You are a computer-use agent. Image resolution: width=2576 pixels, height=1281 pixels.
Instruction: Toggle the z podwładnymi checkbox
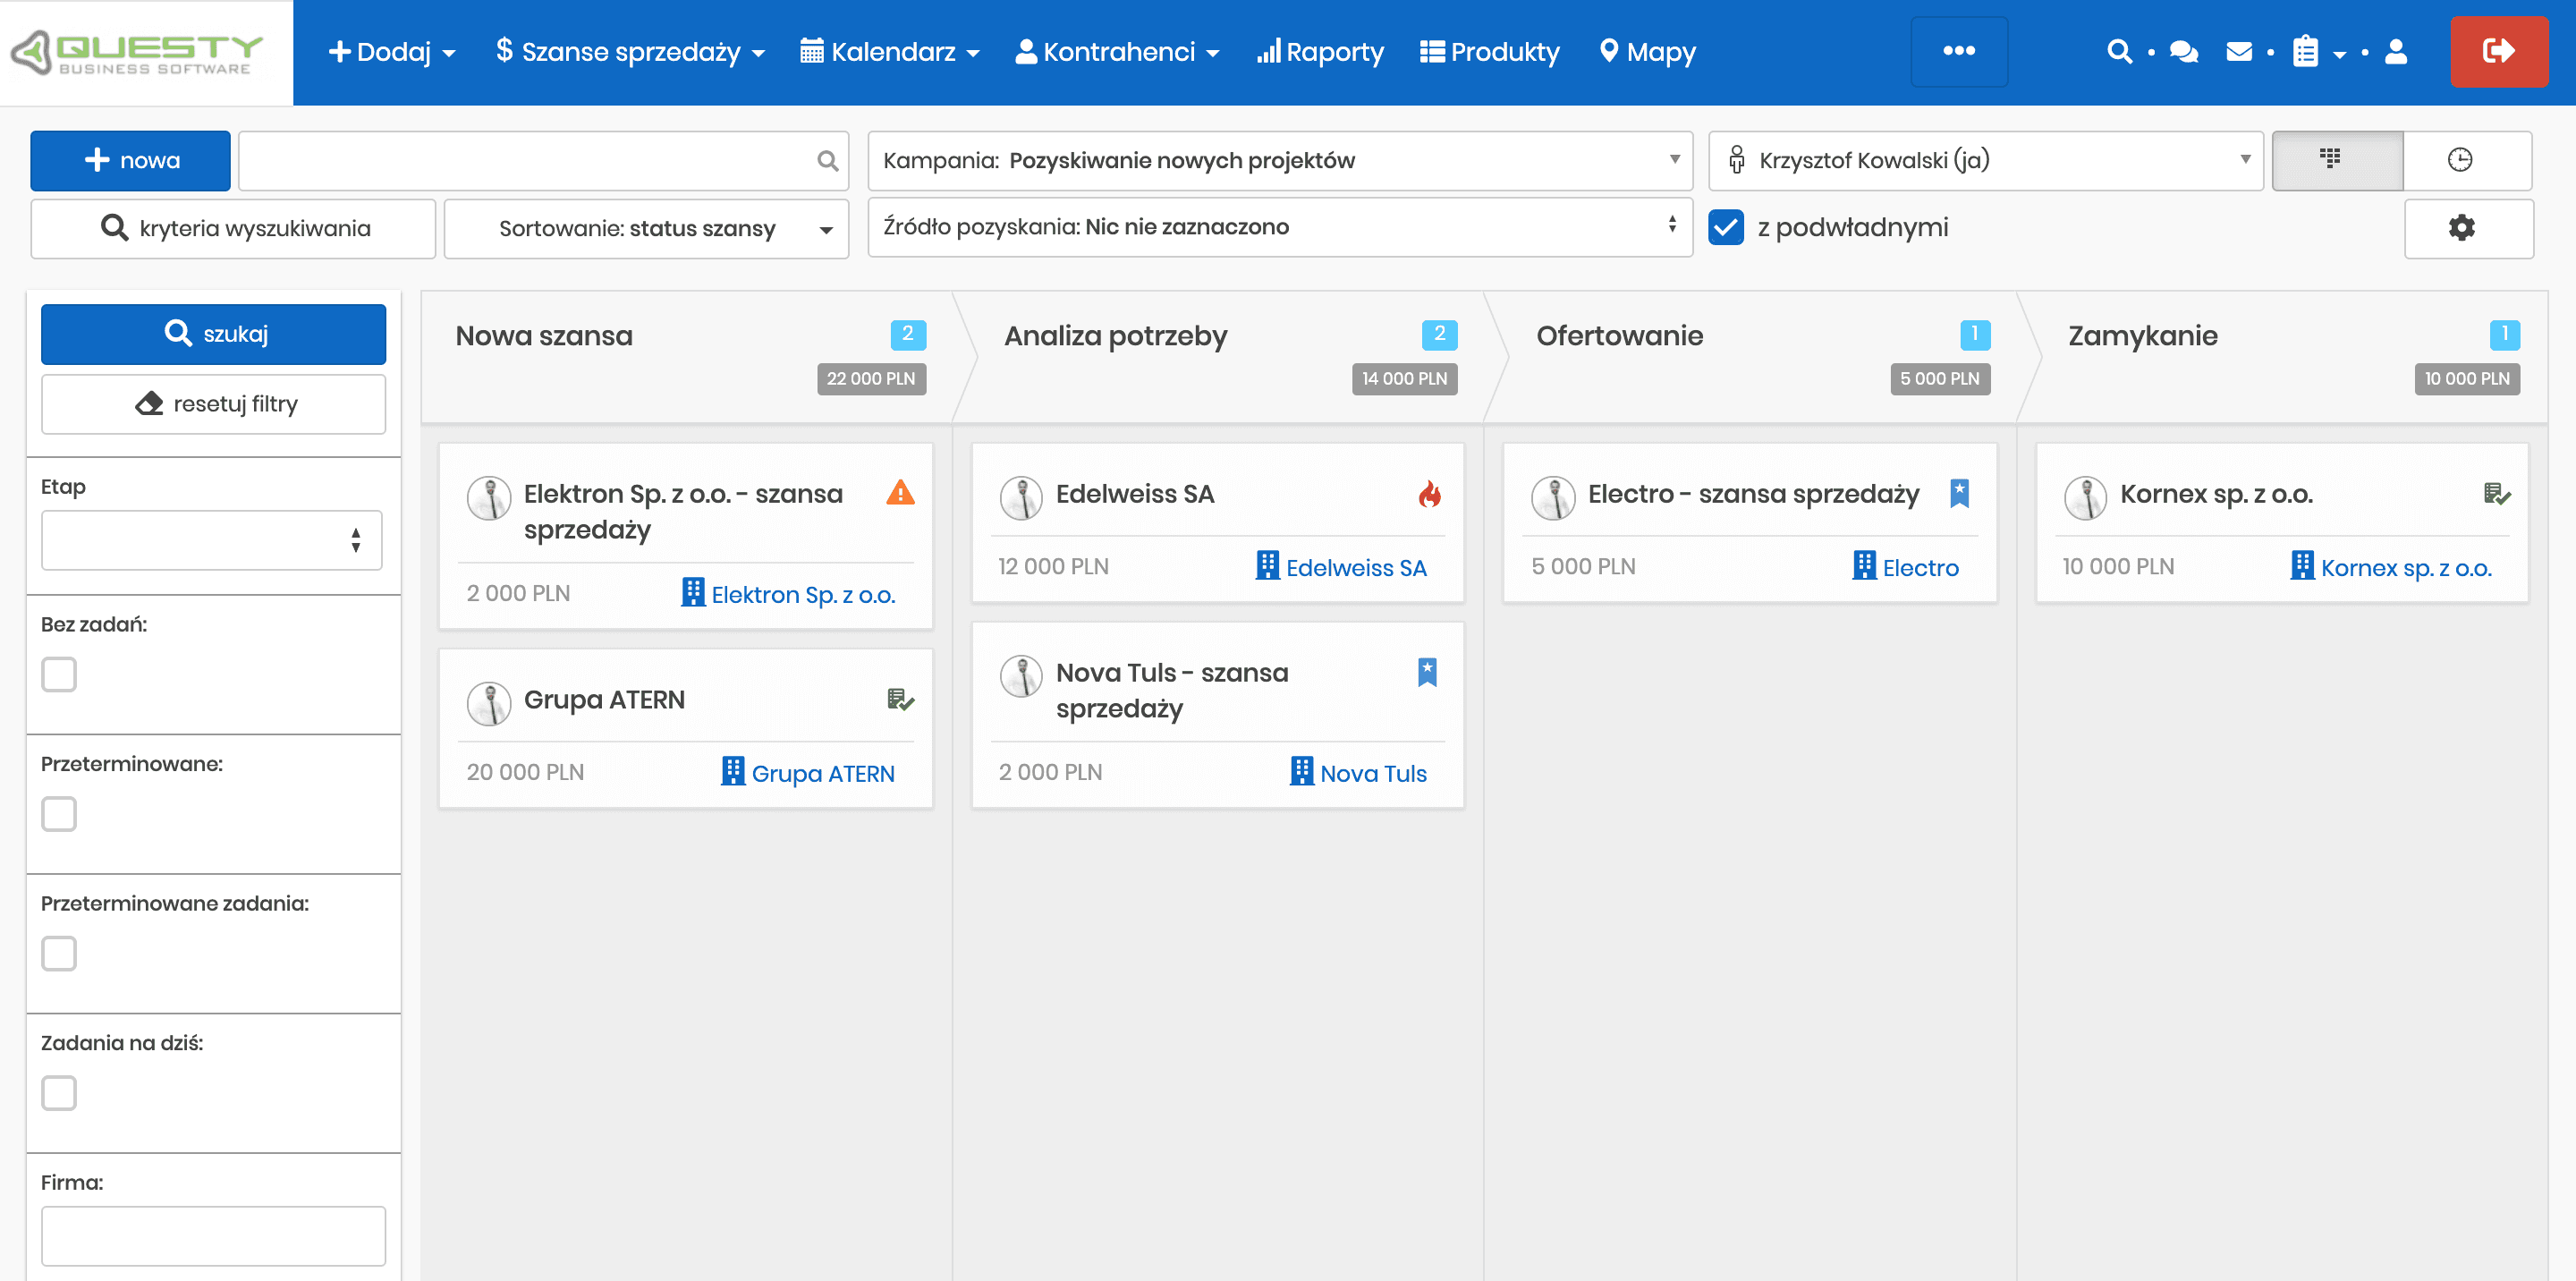click(1725, 227)
